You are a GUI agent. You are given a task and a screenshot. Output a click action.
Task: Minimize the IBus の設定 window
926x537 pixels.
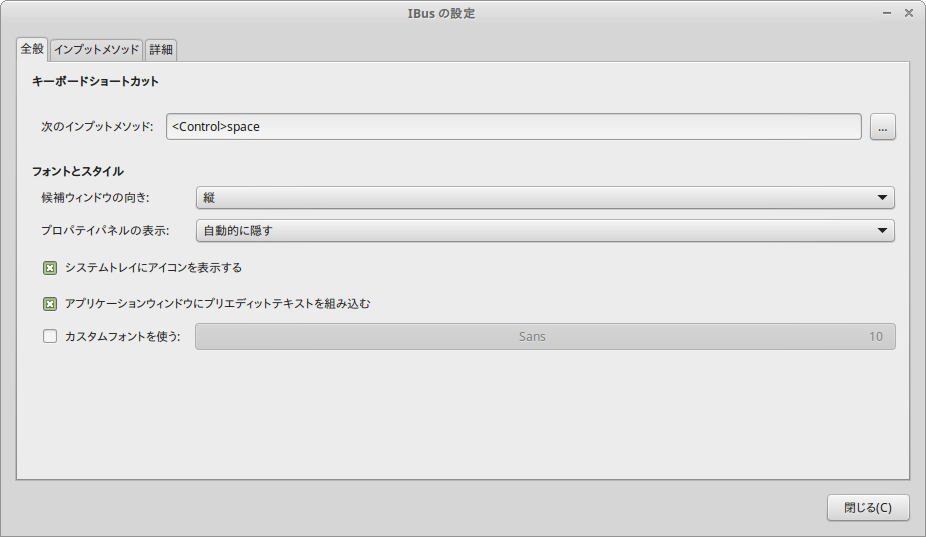pyautogui.click(x=887, y=13)
